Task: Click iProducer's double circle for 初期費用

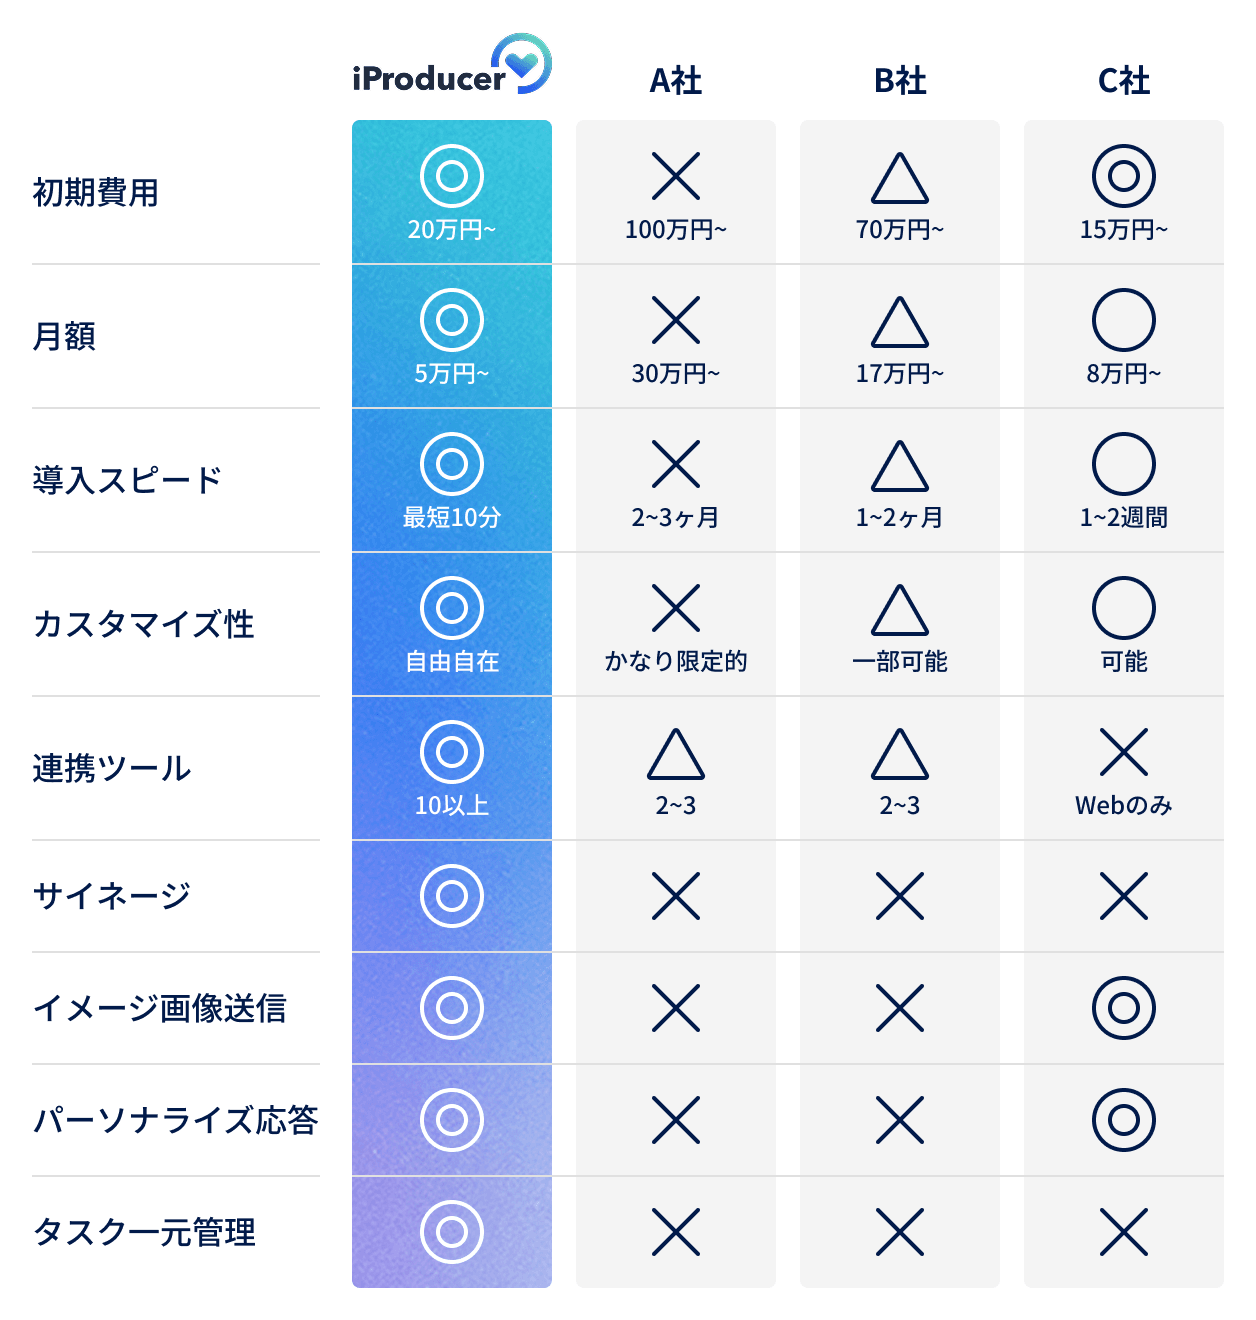Action: [452, 176]
